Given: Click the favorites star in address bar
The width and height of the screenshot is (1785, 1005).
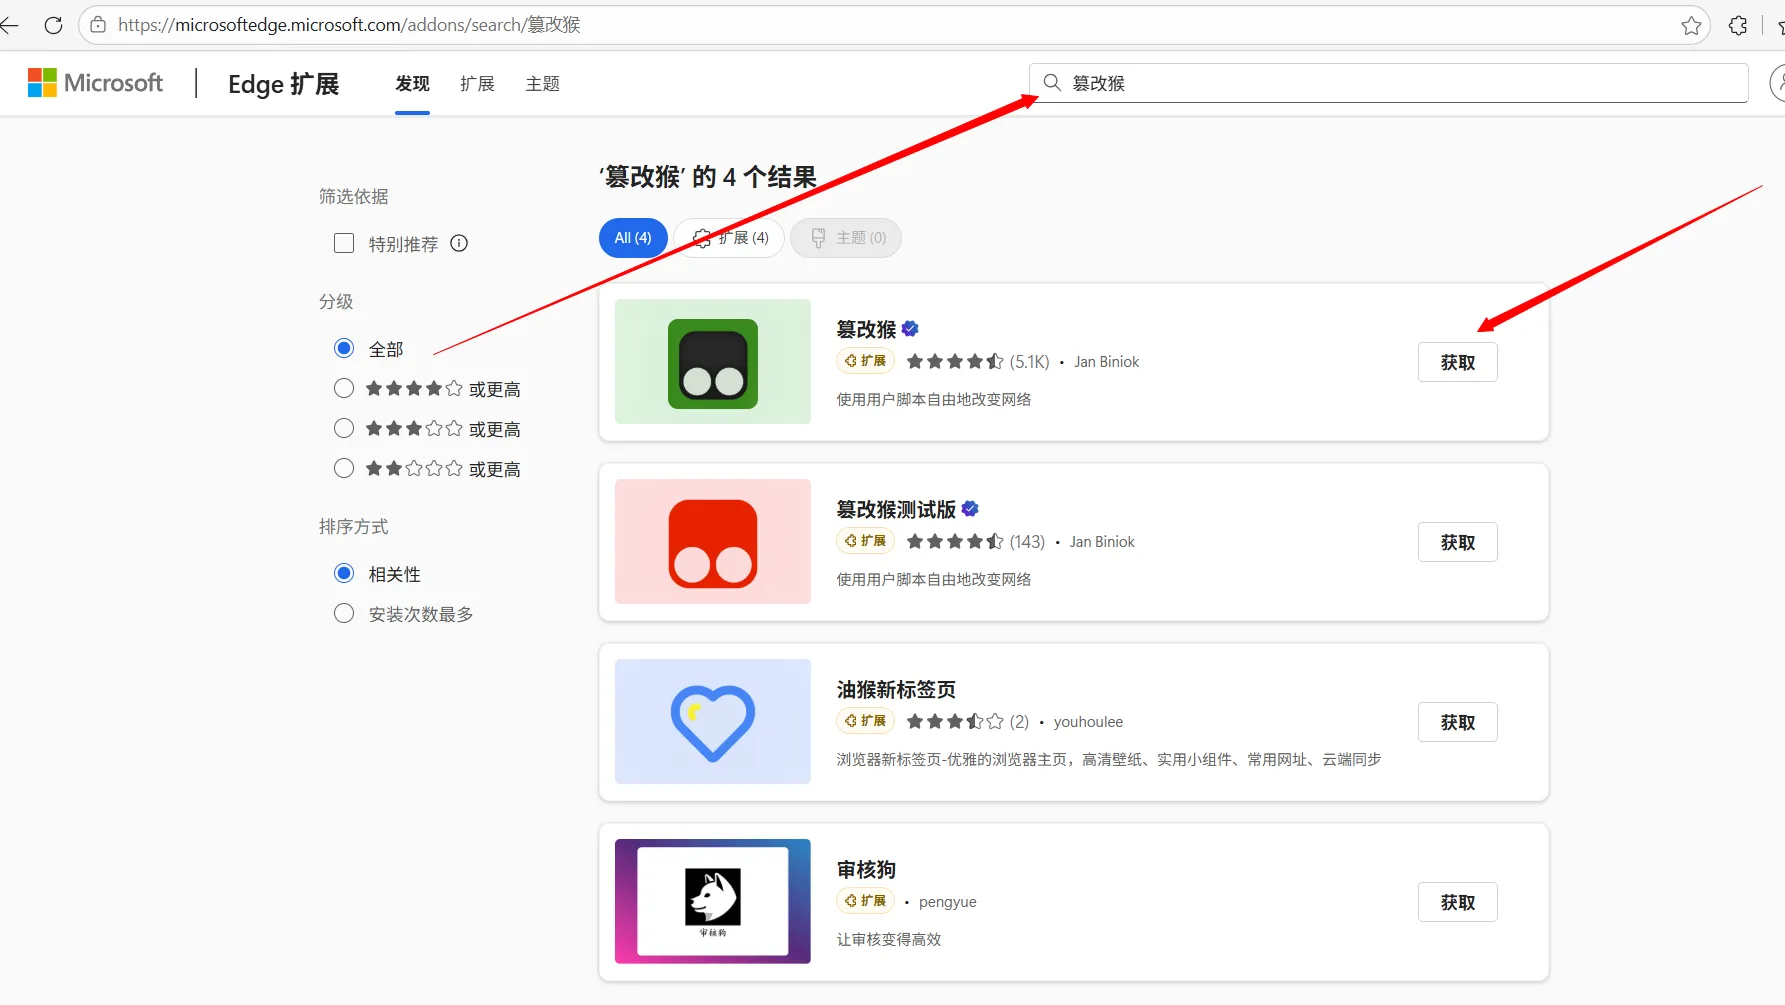Looking at the screenshot, I should [x=1692, y=25].
